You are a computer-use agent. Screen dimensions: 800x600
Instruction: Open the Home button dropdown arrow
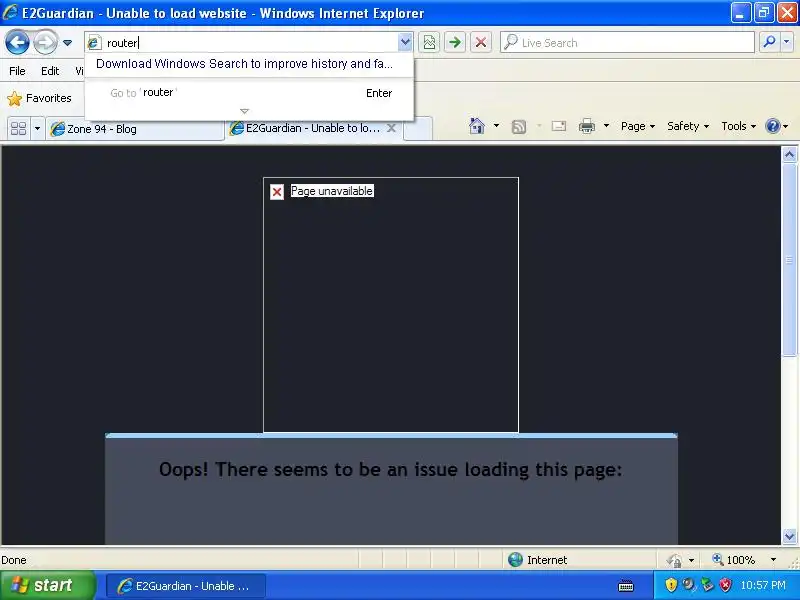496,126
